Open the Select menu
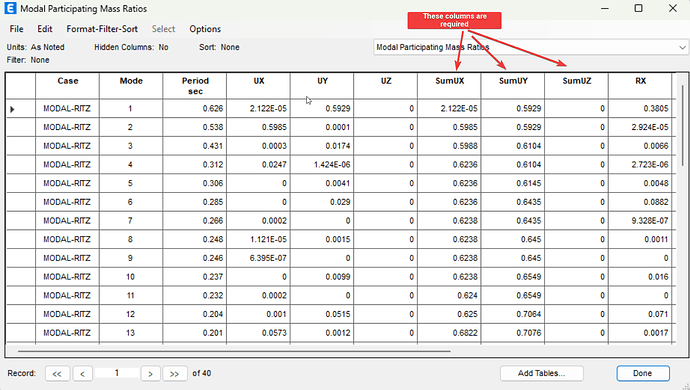This screenshot has width=690, height=390. (163, 29)
